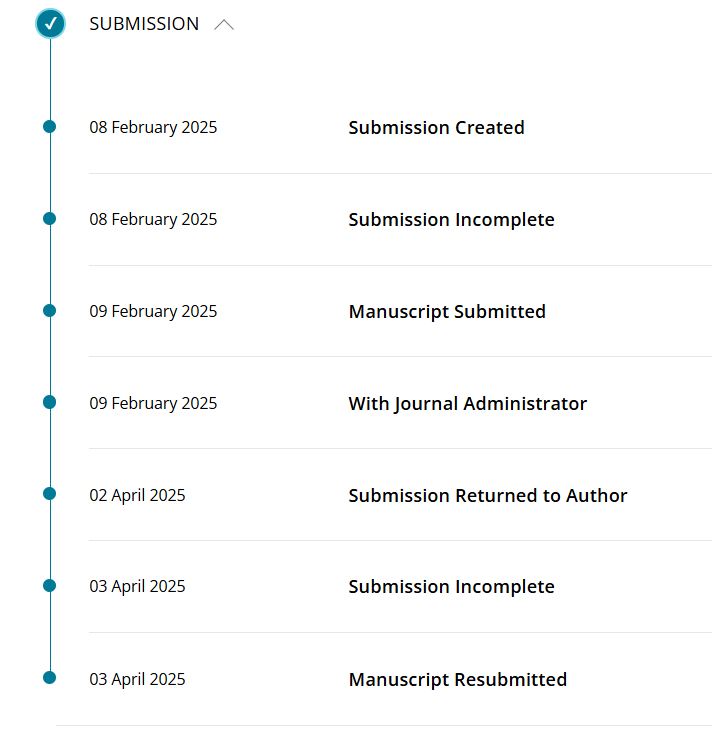Click the Submission stage checkmark circle icon
This screenshot has height=743, width=712.
[50, 24]
